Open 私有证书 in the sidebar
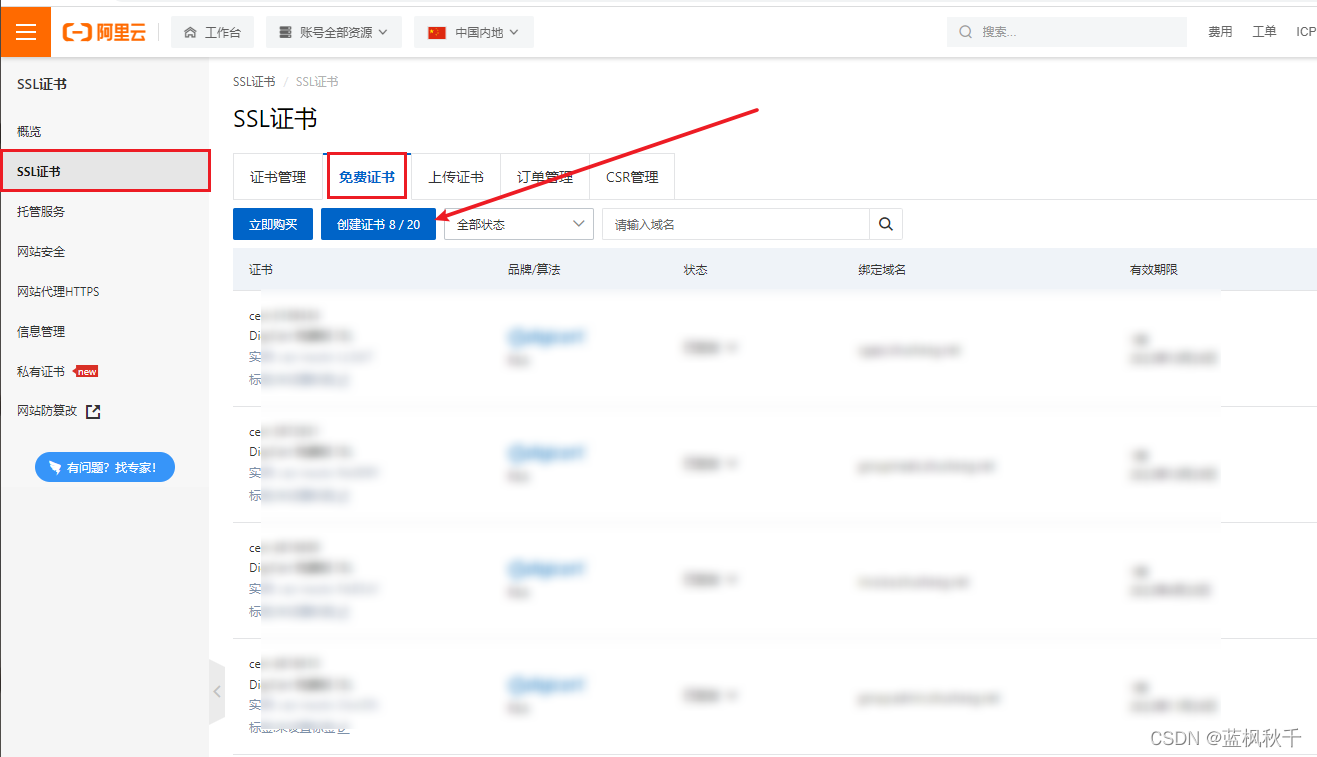Image resolution: width=1317 pixels, height=757 pixels. pyautogui.click(x=41, y=371)
